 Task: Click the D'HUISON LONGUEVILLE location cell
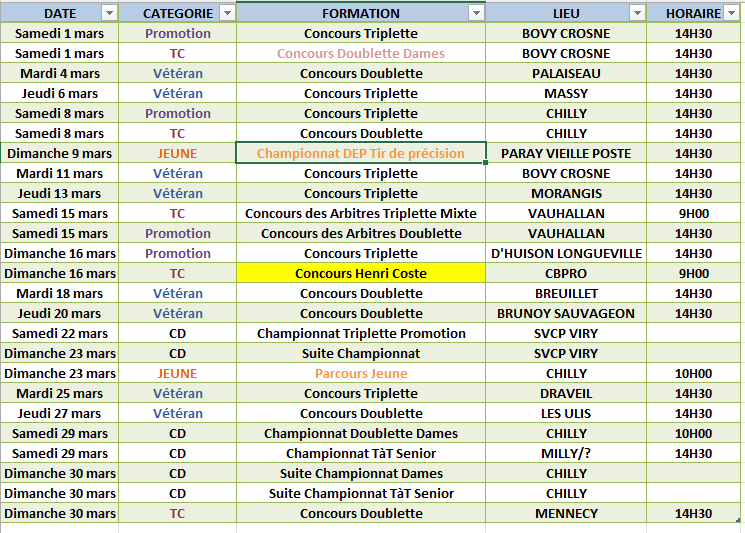point(566,253)
